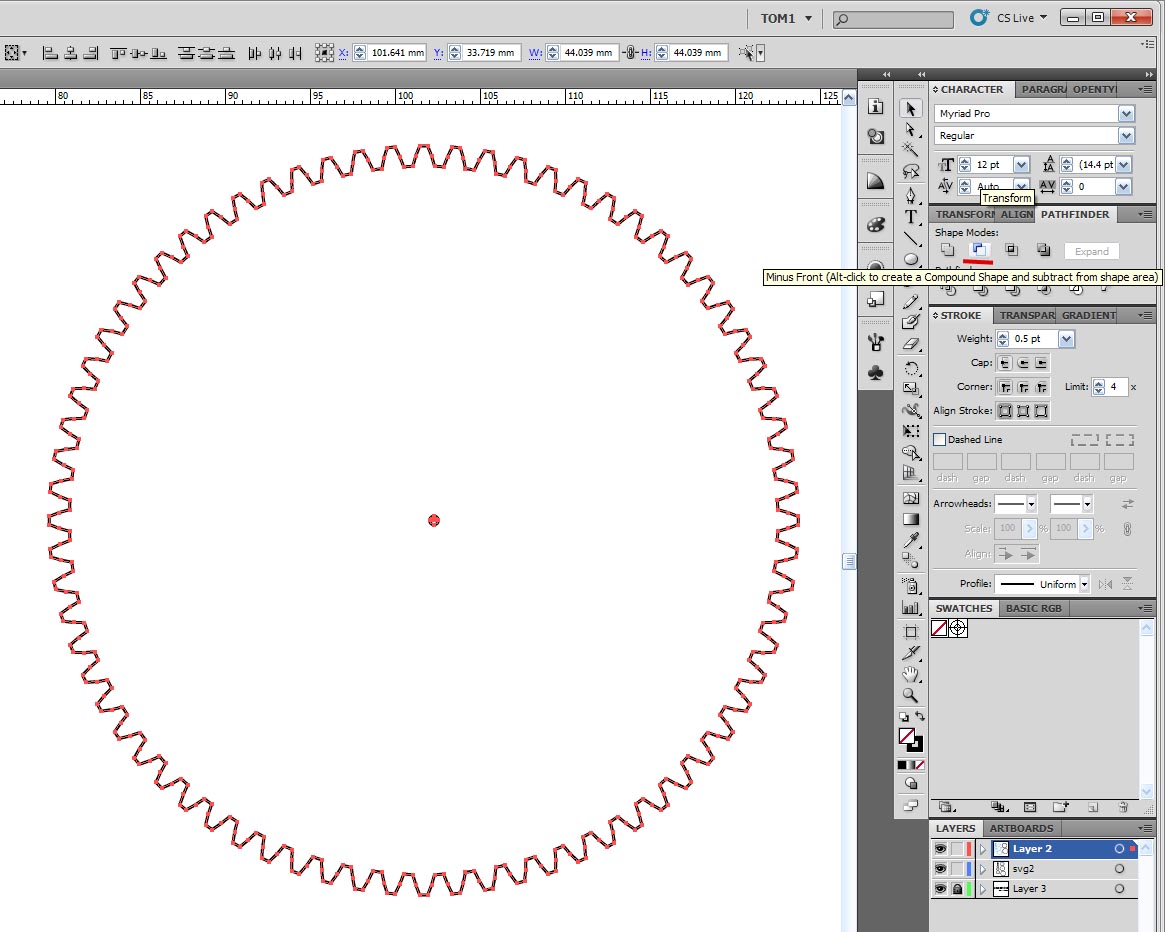This screenshot has height=932, width=1165.
Task: Hide Layer 2 with eye icon
Action: coord(940,849)
